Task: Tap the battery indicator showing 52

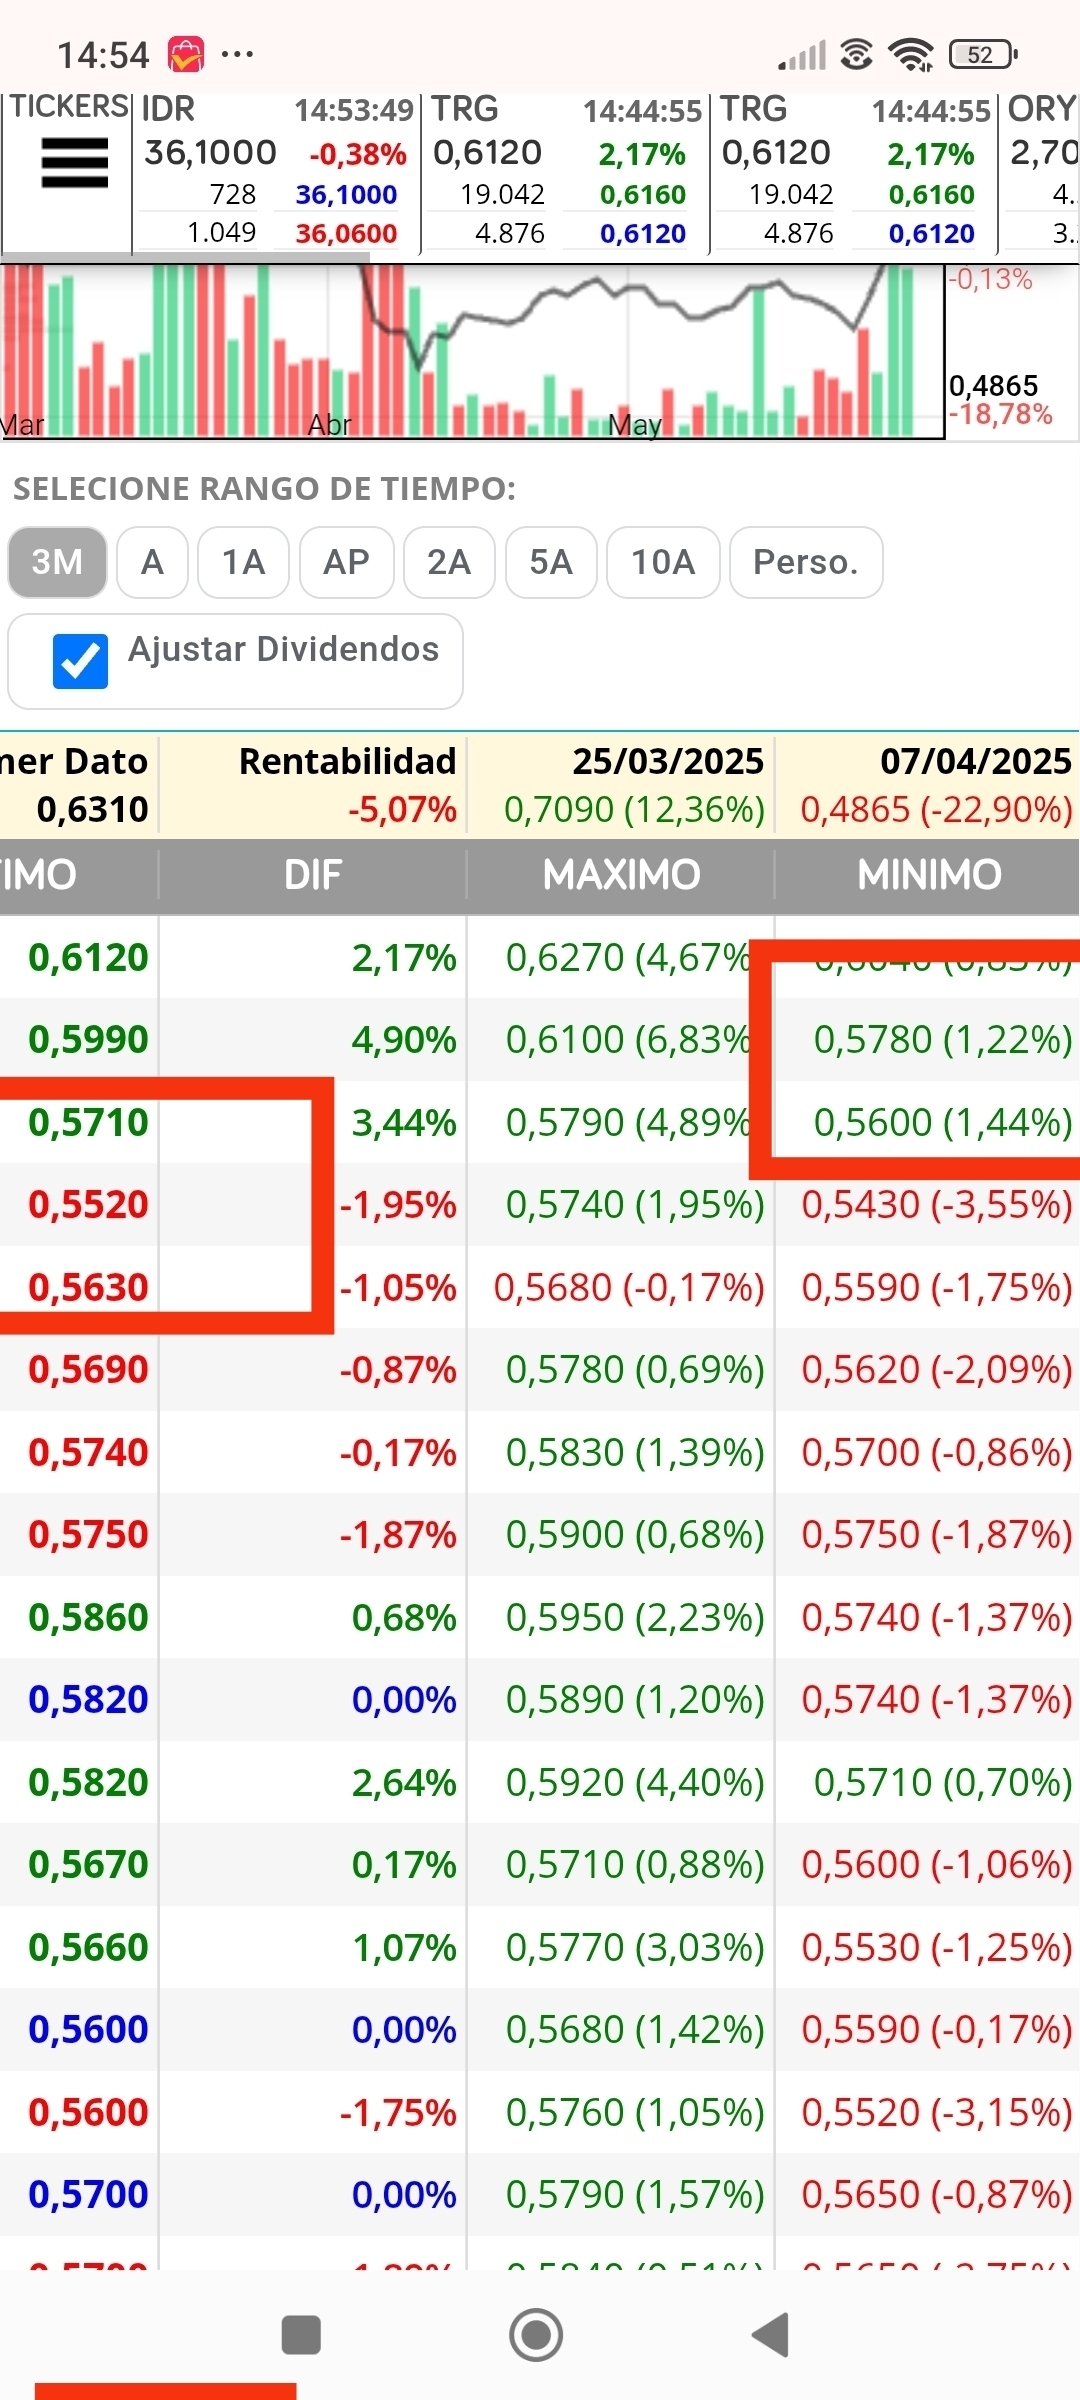Action: (982, 54)
